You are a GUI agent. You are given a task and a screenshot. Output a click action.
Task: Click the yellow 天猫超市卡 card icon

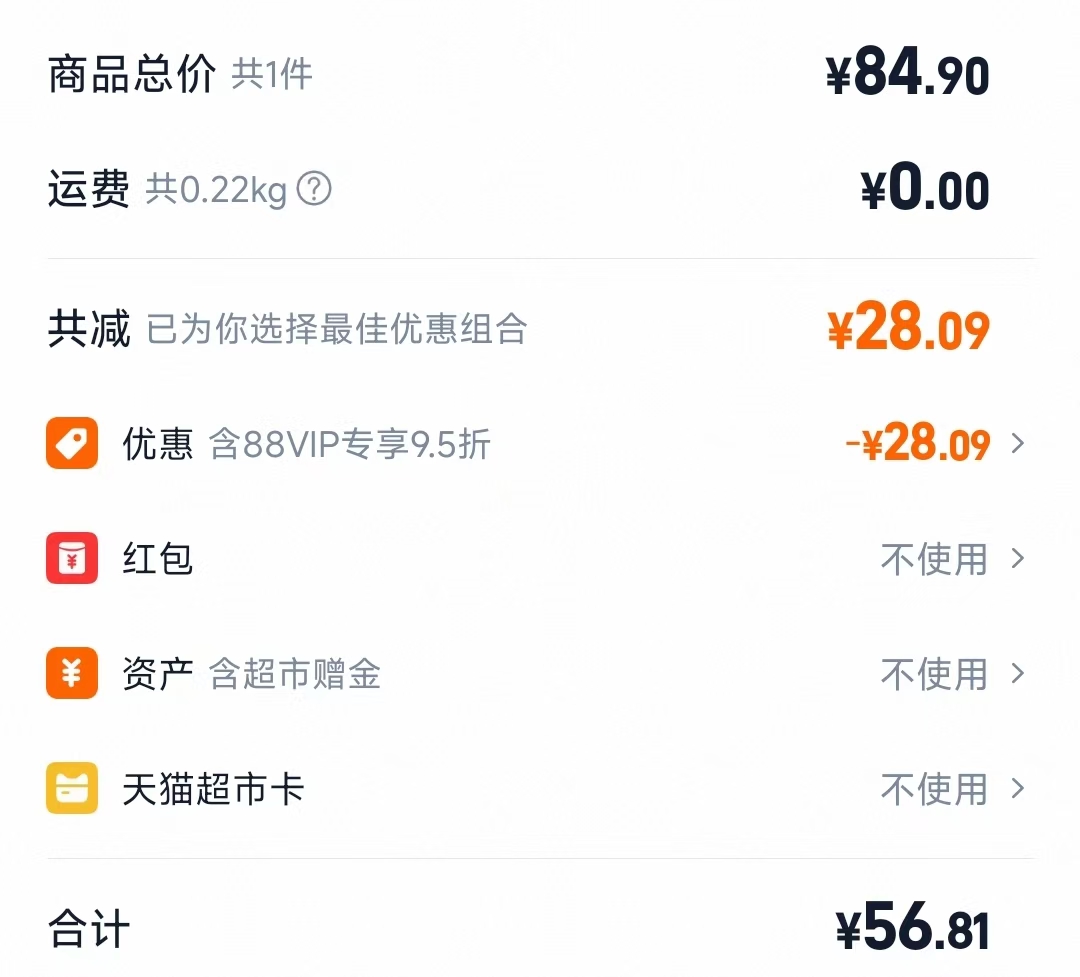pyautogui.click(x=71, y=789)
